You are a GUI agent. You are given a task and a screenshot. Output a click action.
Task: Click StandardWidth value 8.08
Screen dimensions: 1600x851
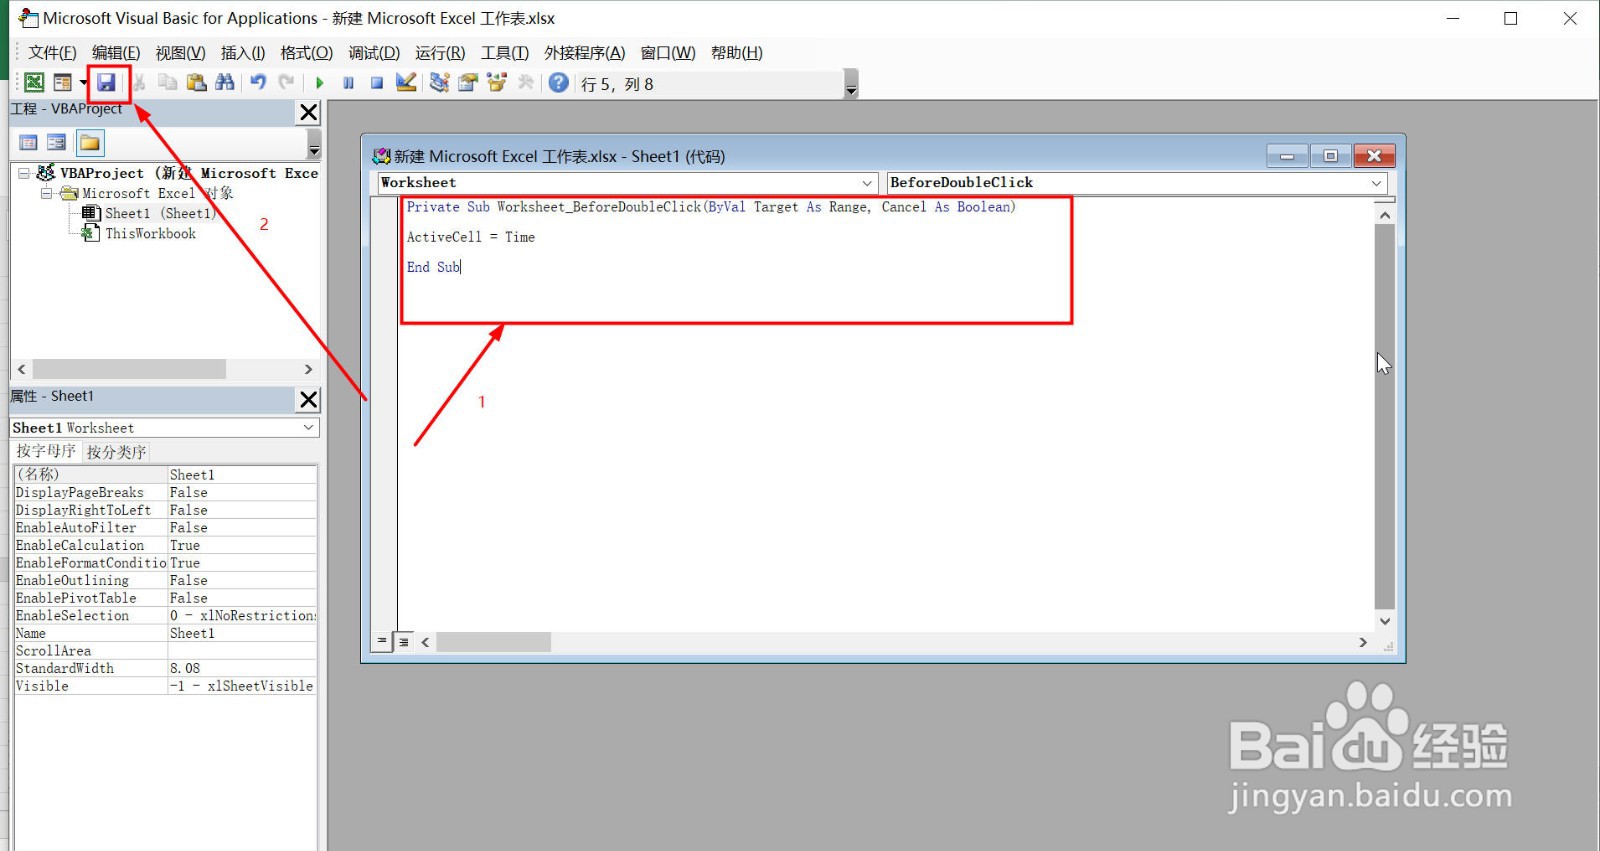pyautogui.click(x=242, y=668)
